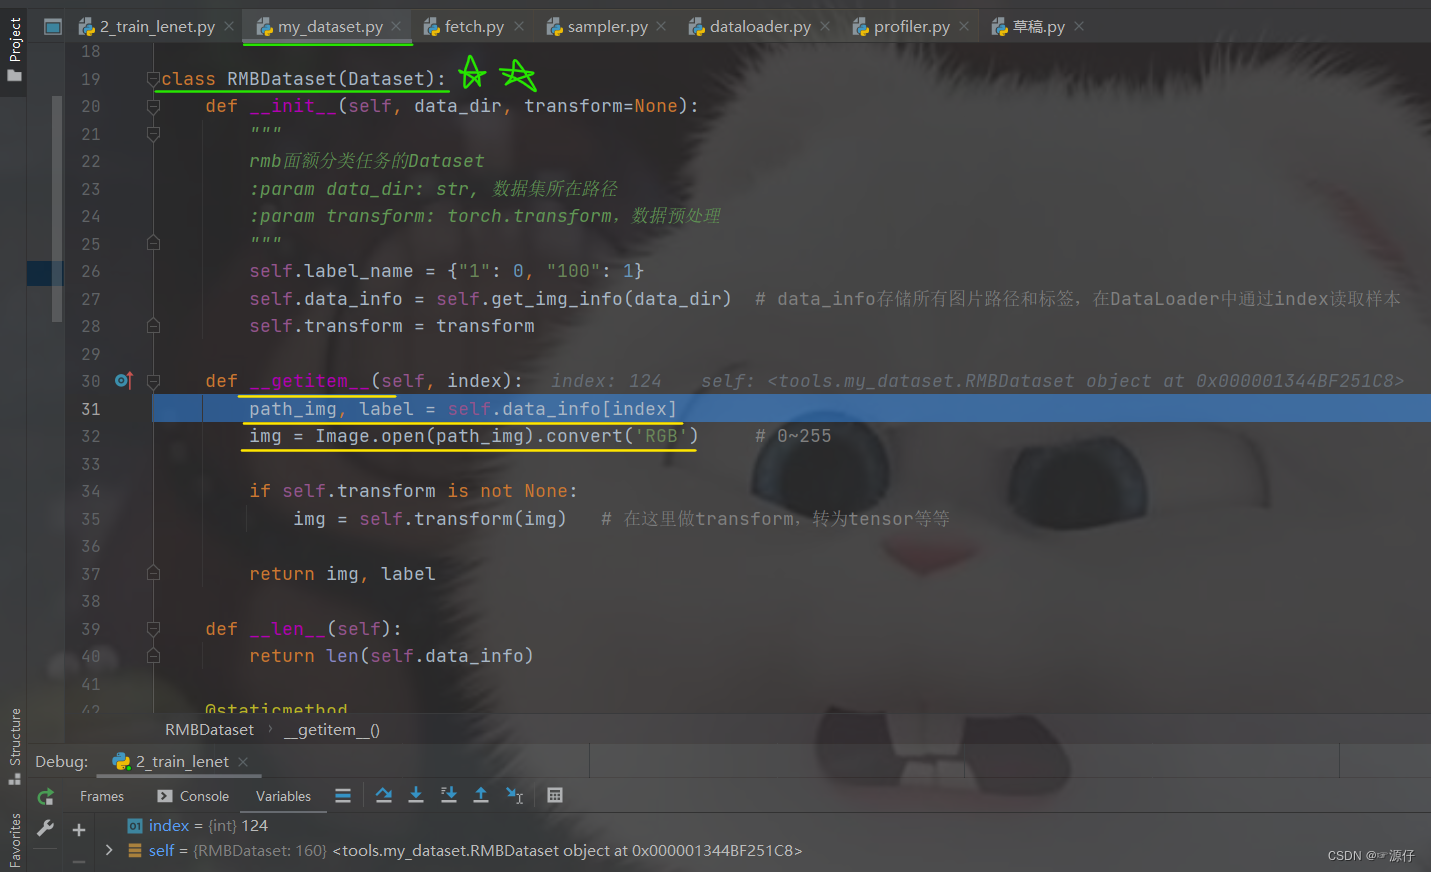Open the Project tool window
Viewport: 1431px width, 872px height.
click(14, 49)
